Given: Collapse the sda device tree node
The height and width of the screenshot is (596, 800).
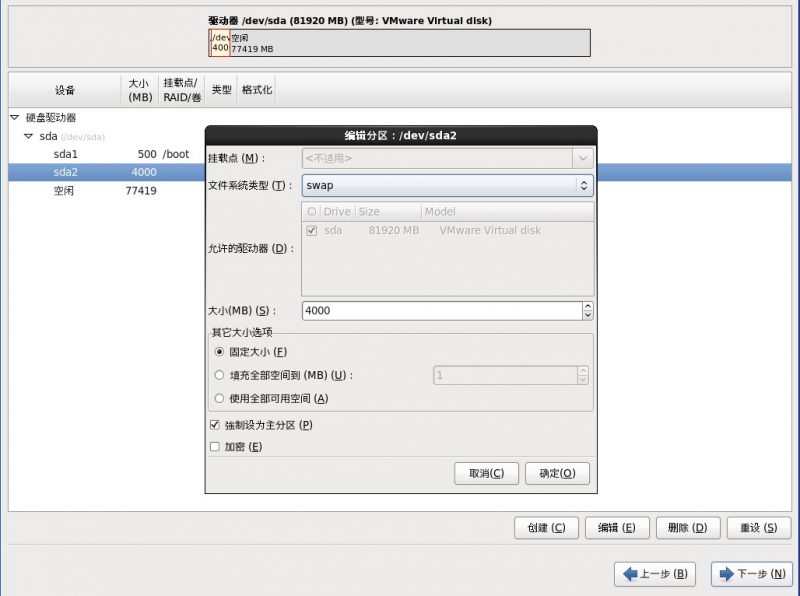Looking at the screenshot, I should click(29, 136).
